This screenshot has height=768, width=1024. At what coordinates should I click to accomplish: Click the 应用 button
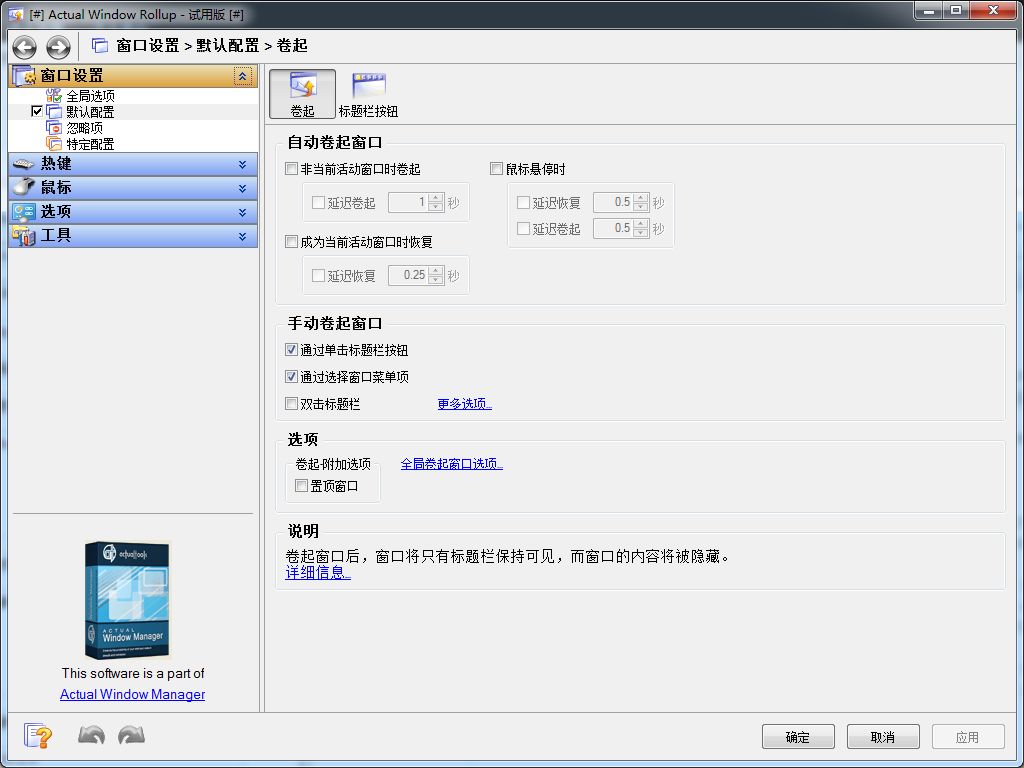(x=968, y=737)
